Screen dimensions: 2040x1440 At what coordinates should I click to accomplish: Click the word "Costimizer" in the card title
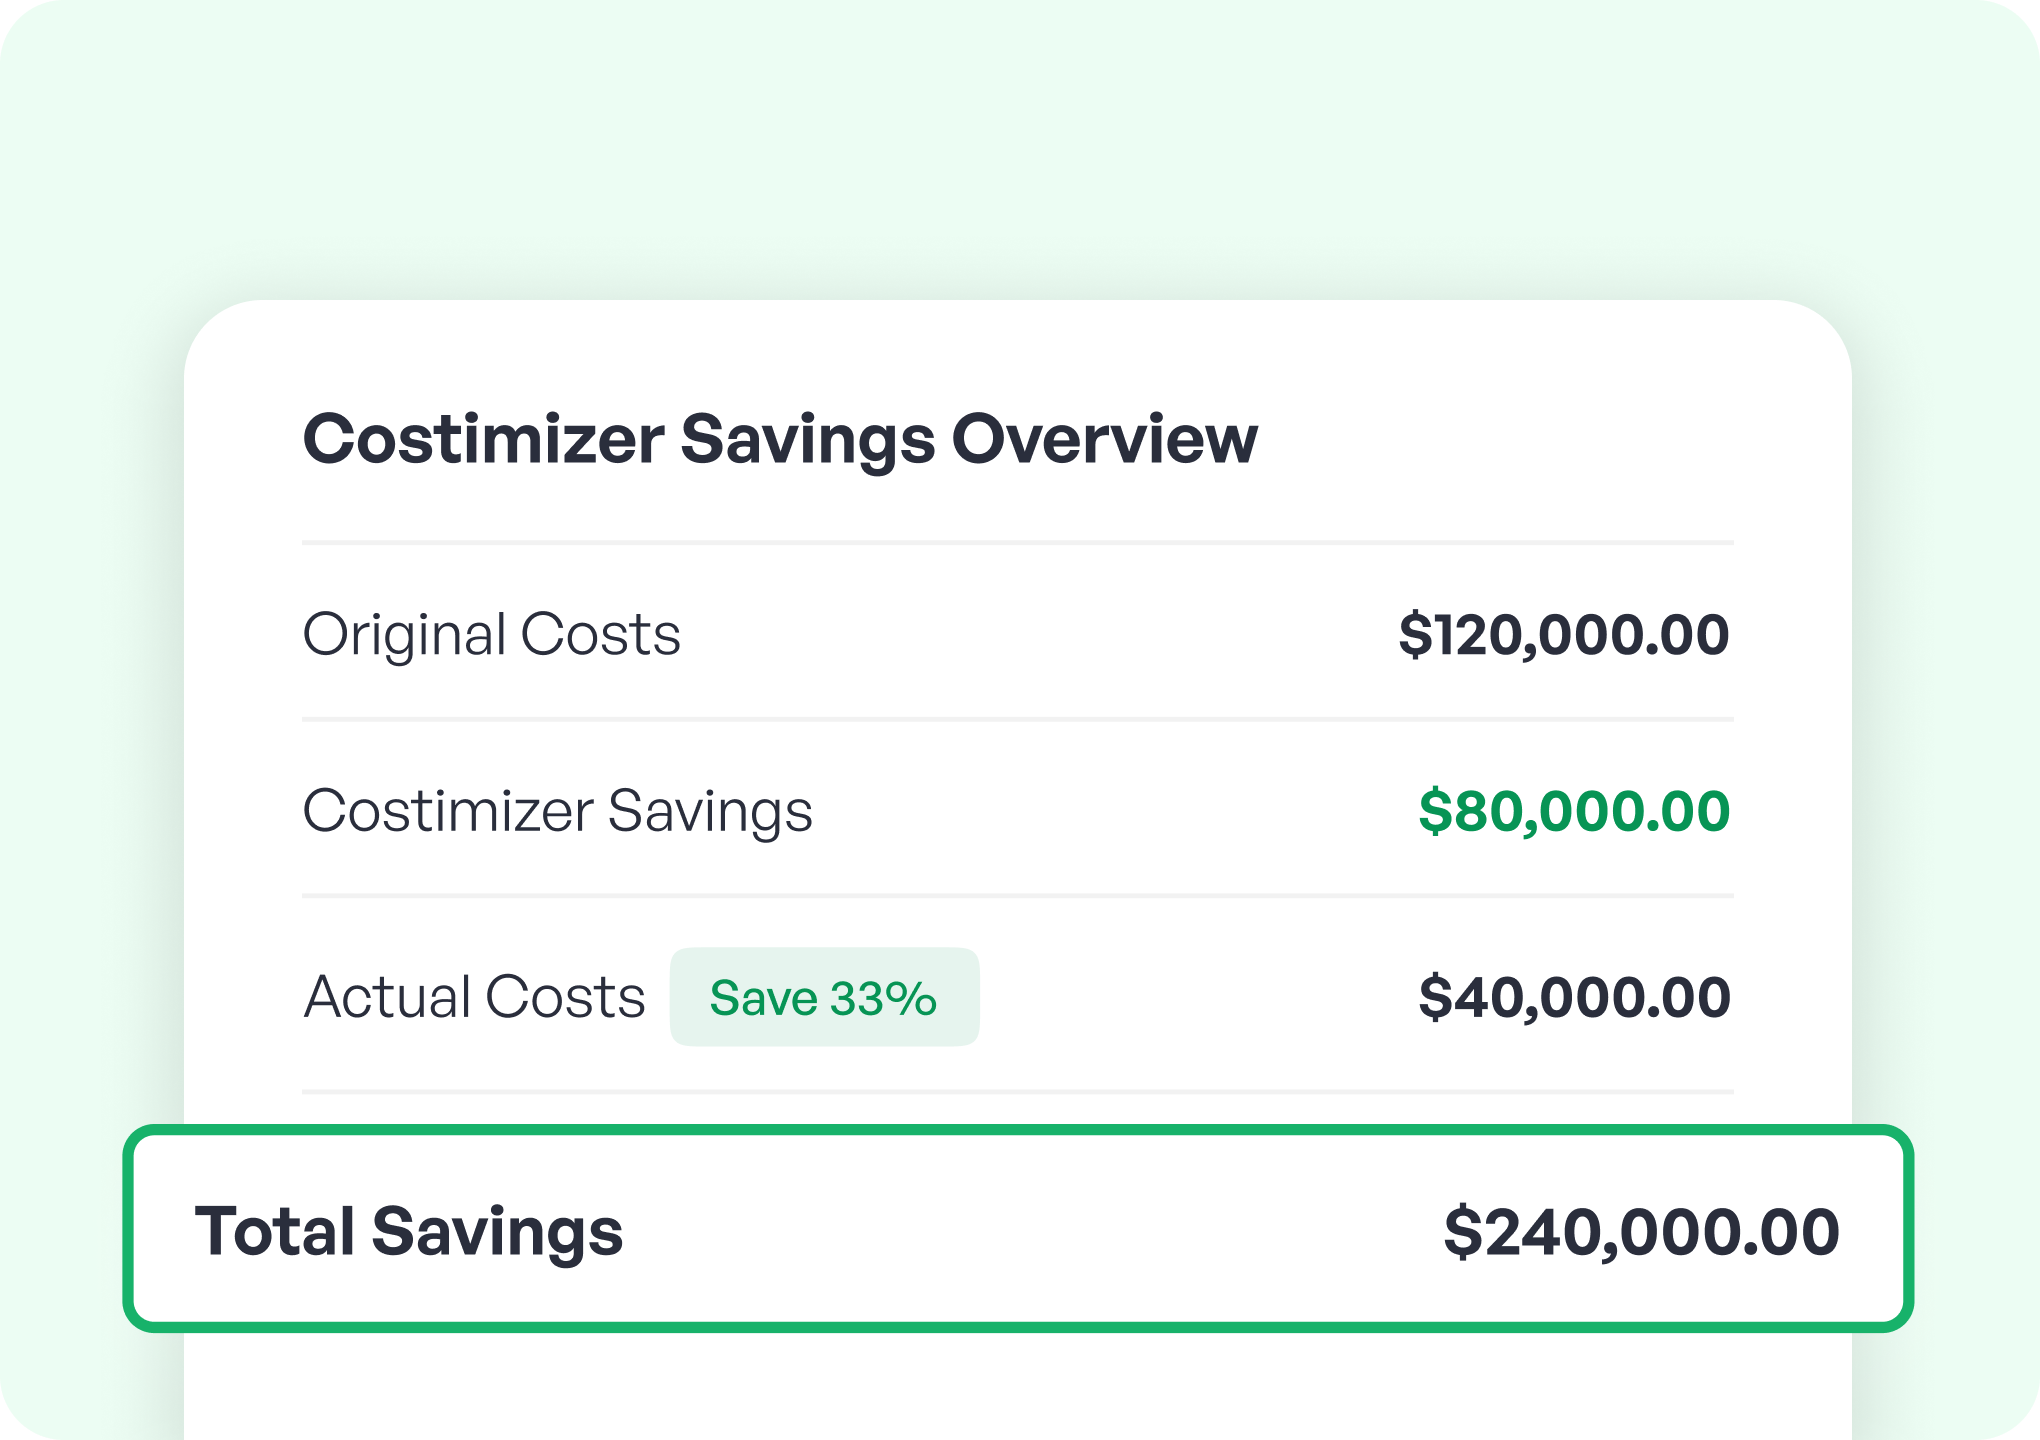(x=483, y=440)
